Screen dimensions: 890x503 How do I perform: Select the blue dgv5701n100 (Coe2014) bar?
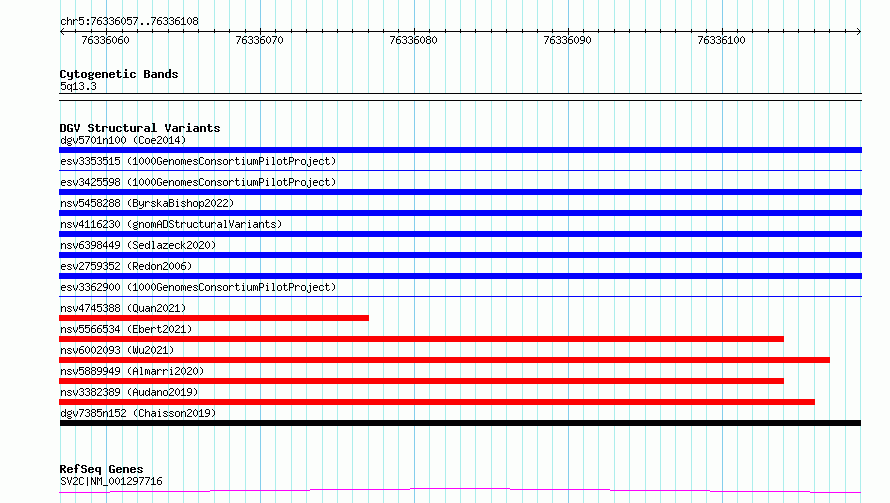point(460,150)
